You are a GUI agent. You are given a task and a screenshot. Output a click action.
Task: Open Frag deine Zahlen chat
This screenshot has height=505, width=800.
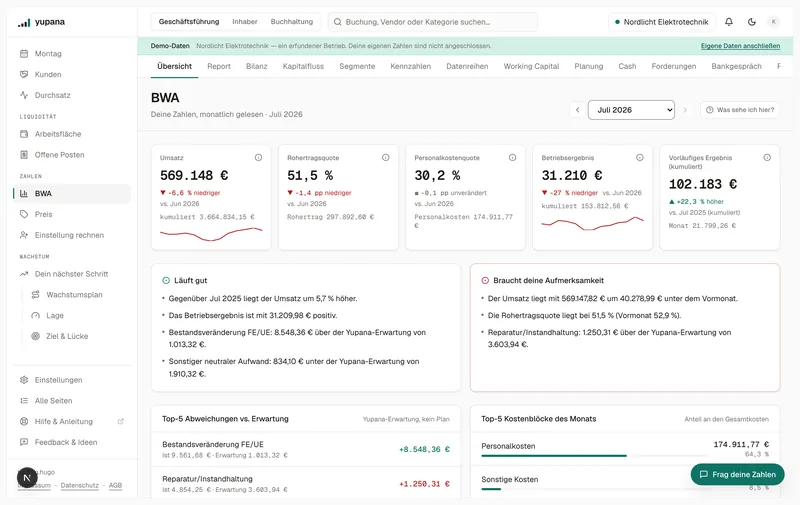tap(737, 474)
